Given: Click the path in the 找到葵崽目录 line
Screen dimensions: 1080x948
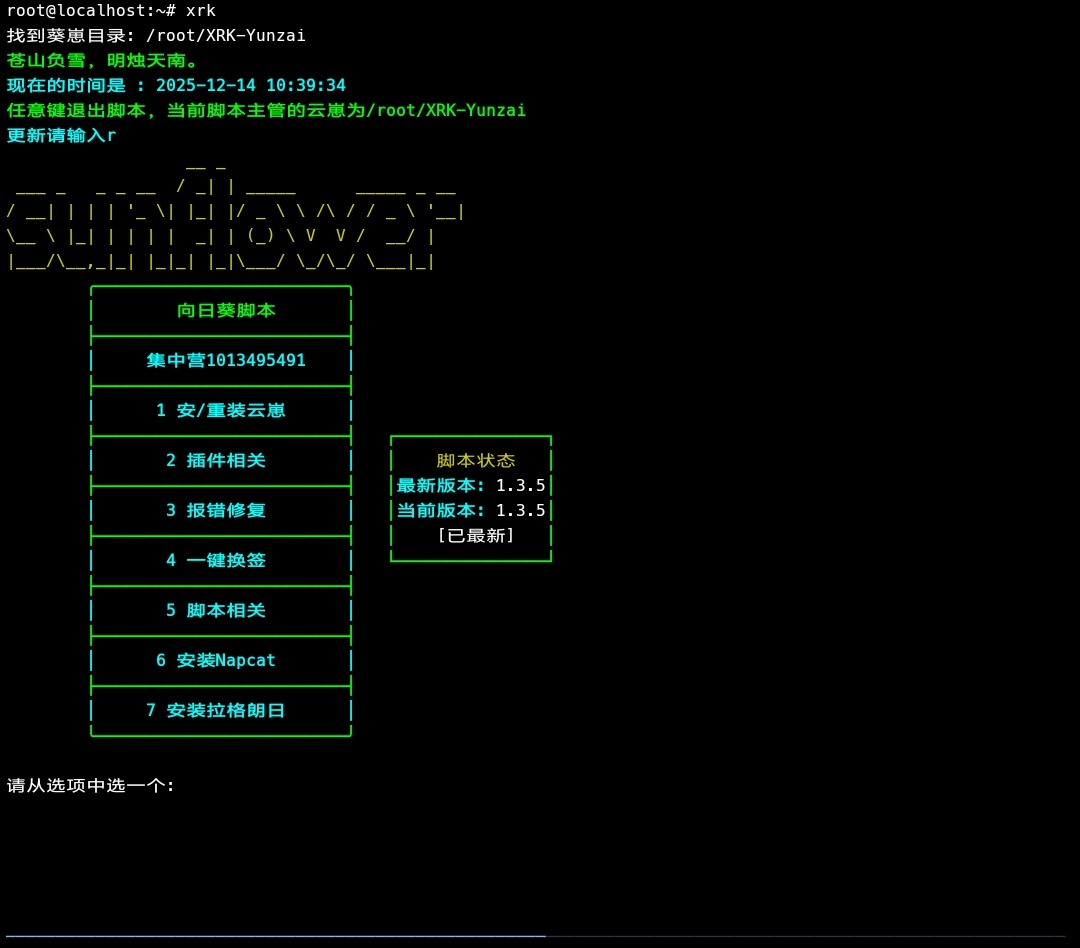Looking at the screenshot, I should [x=226, y=36].
